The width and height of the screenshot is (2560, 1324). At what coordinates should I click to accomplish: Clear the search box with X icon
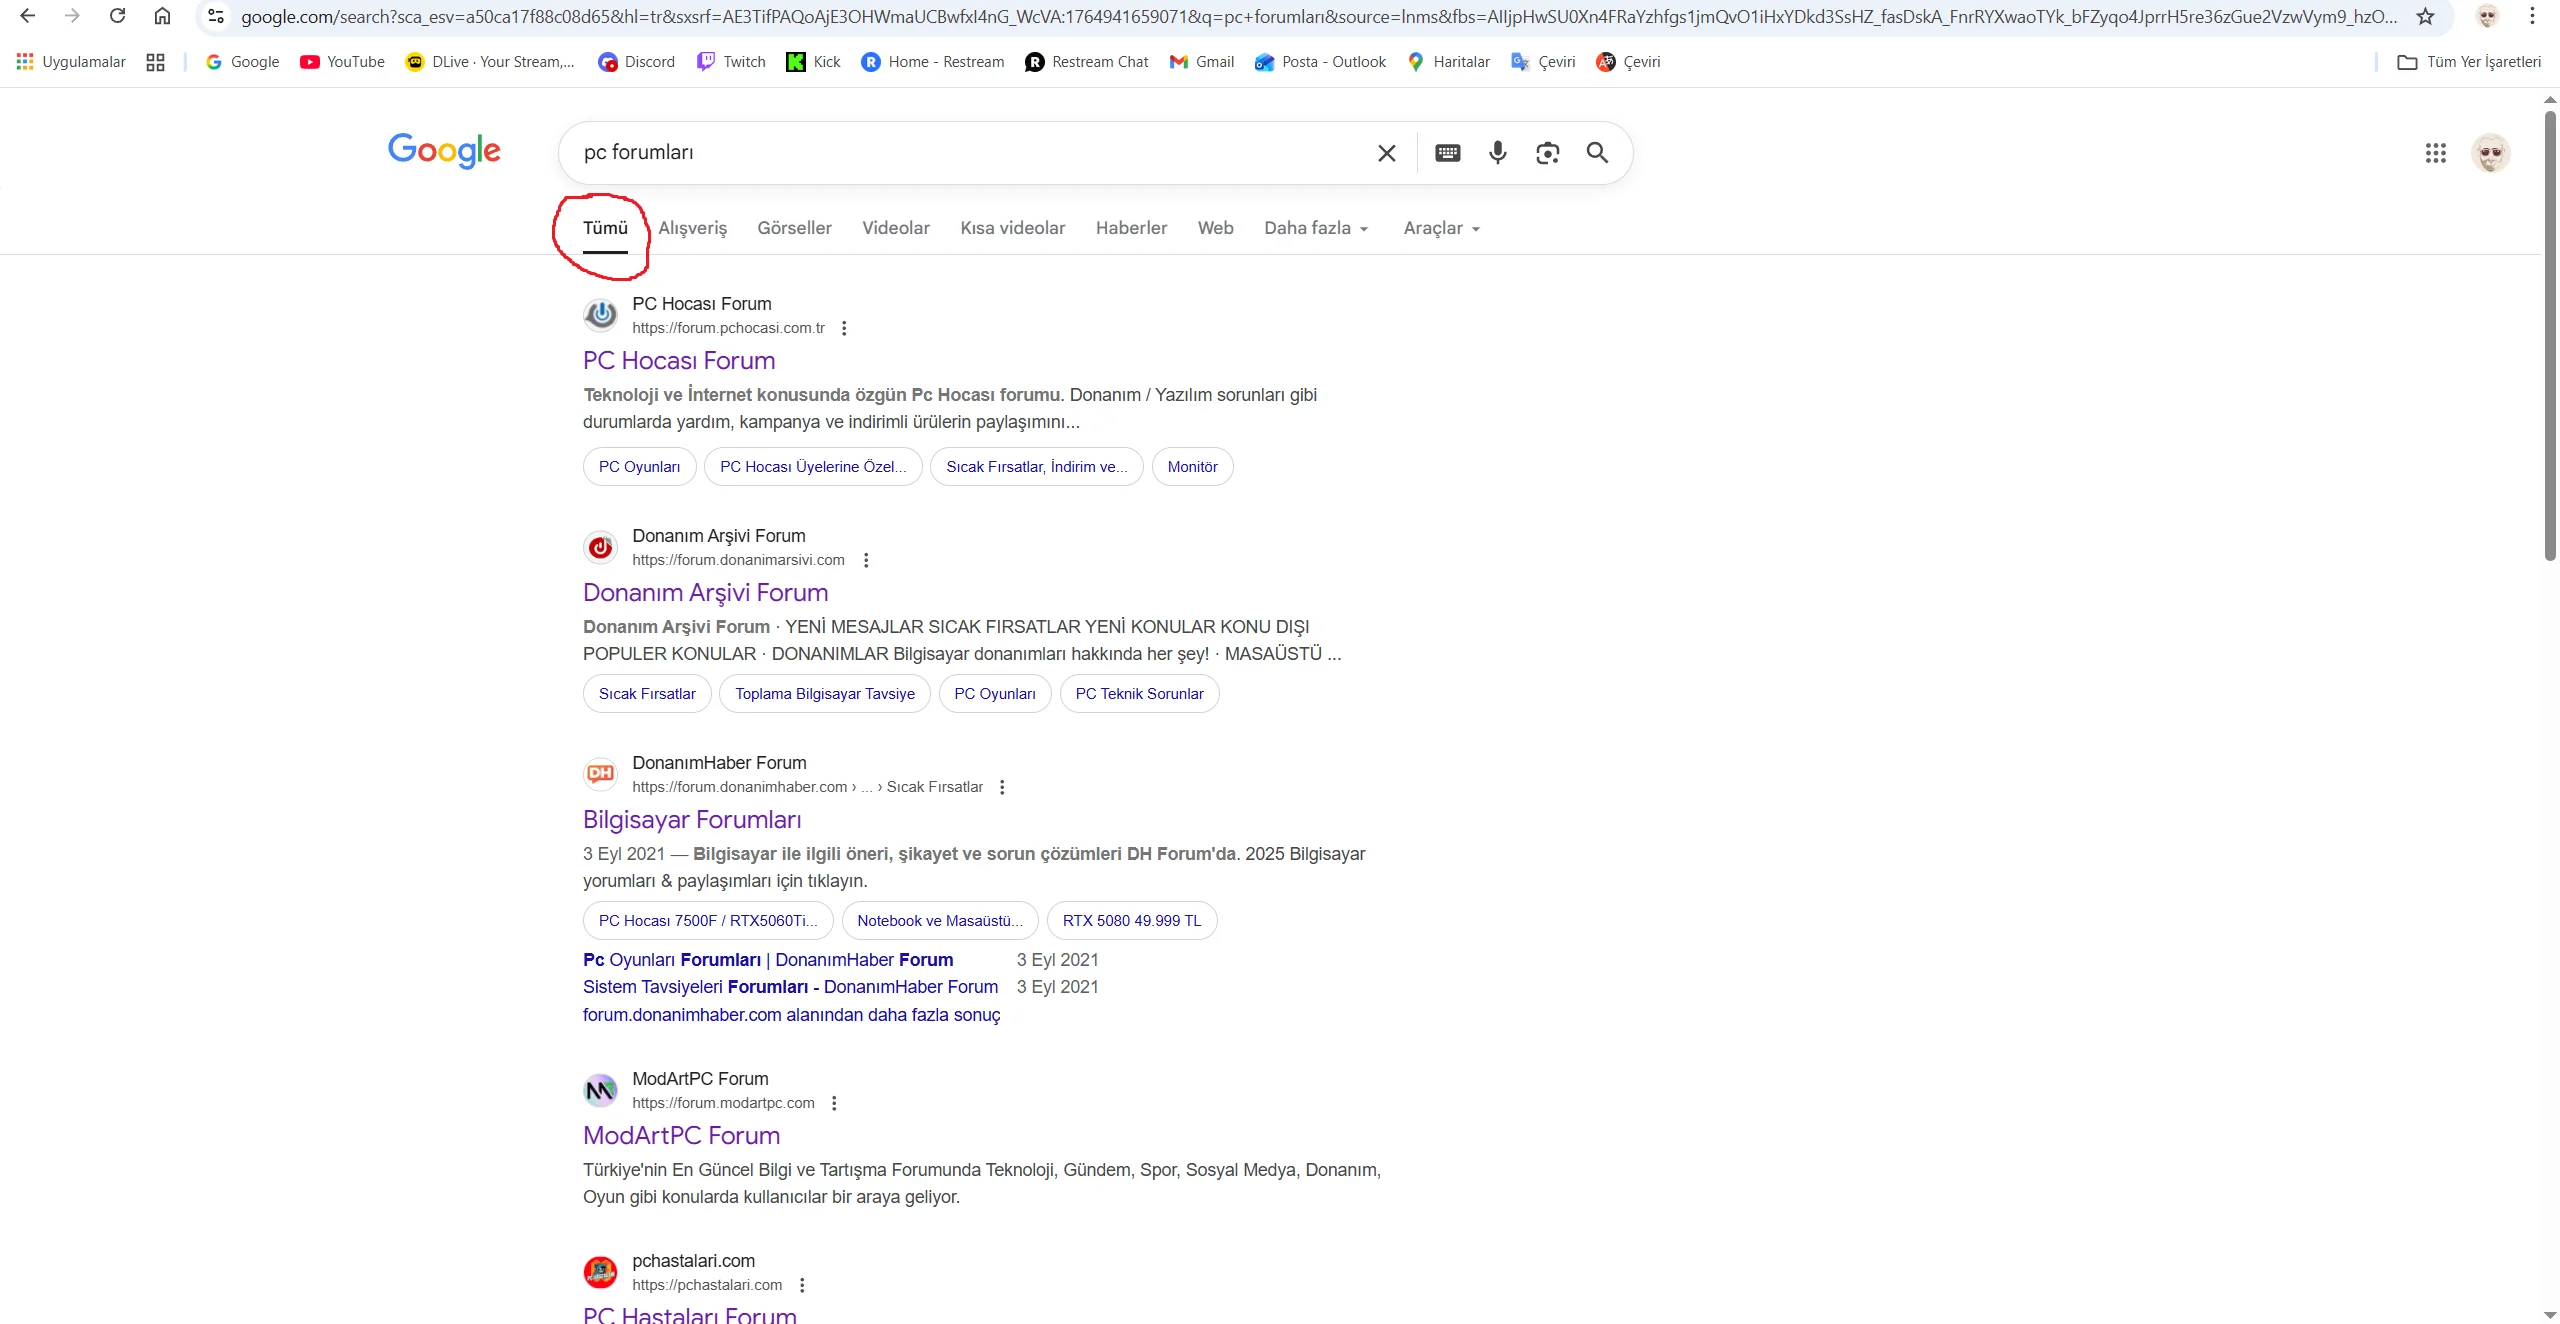pos(1386,153)
